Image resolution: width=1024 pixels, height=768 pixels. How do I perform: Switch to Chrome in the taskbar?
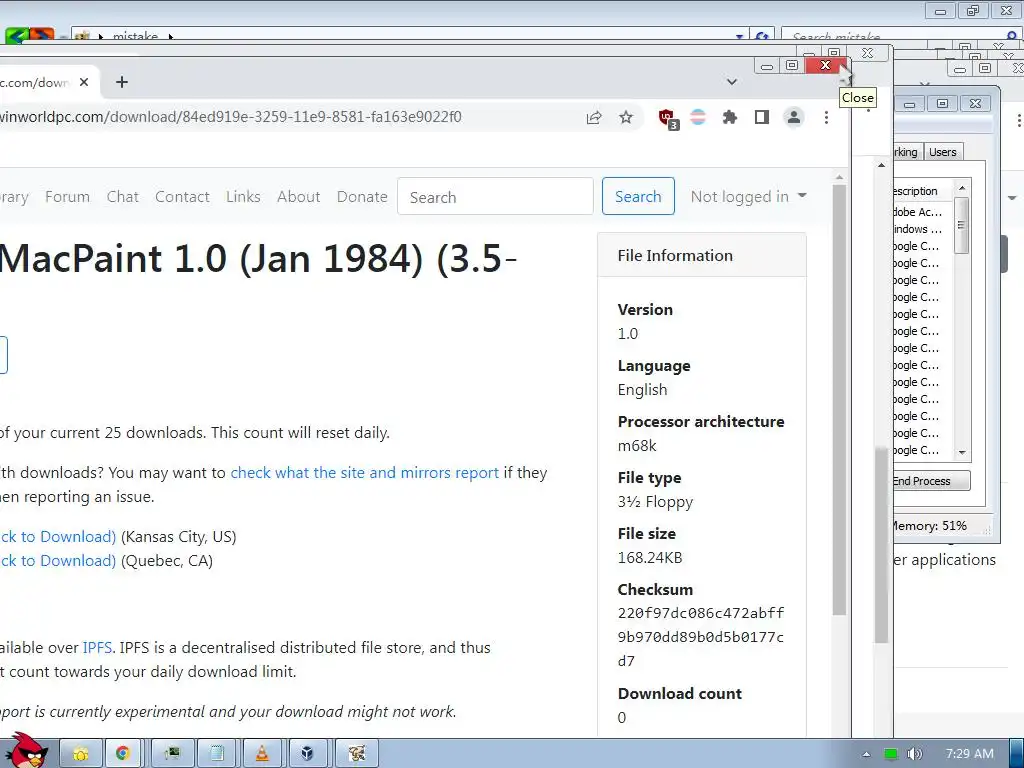coord(123,754)
